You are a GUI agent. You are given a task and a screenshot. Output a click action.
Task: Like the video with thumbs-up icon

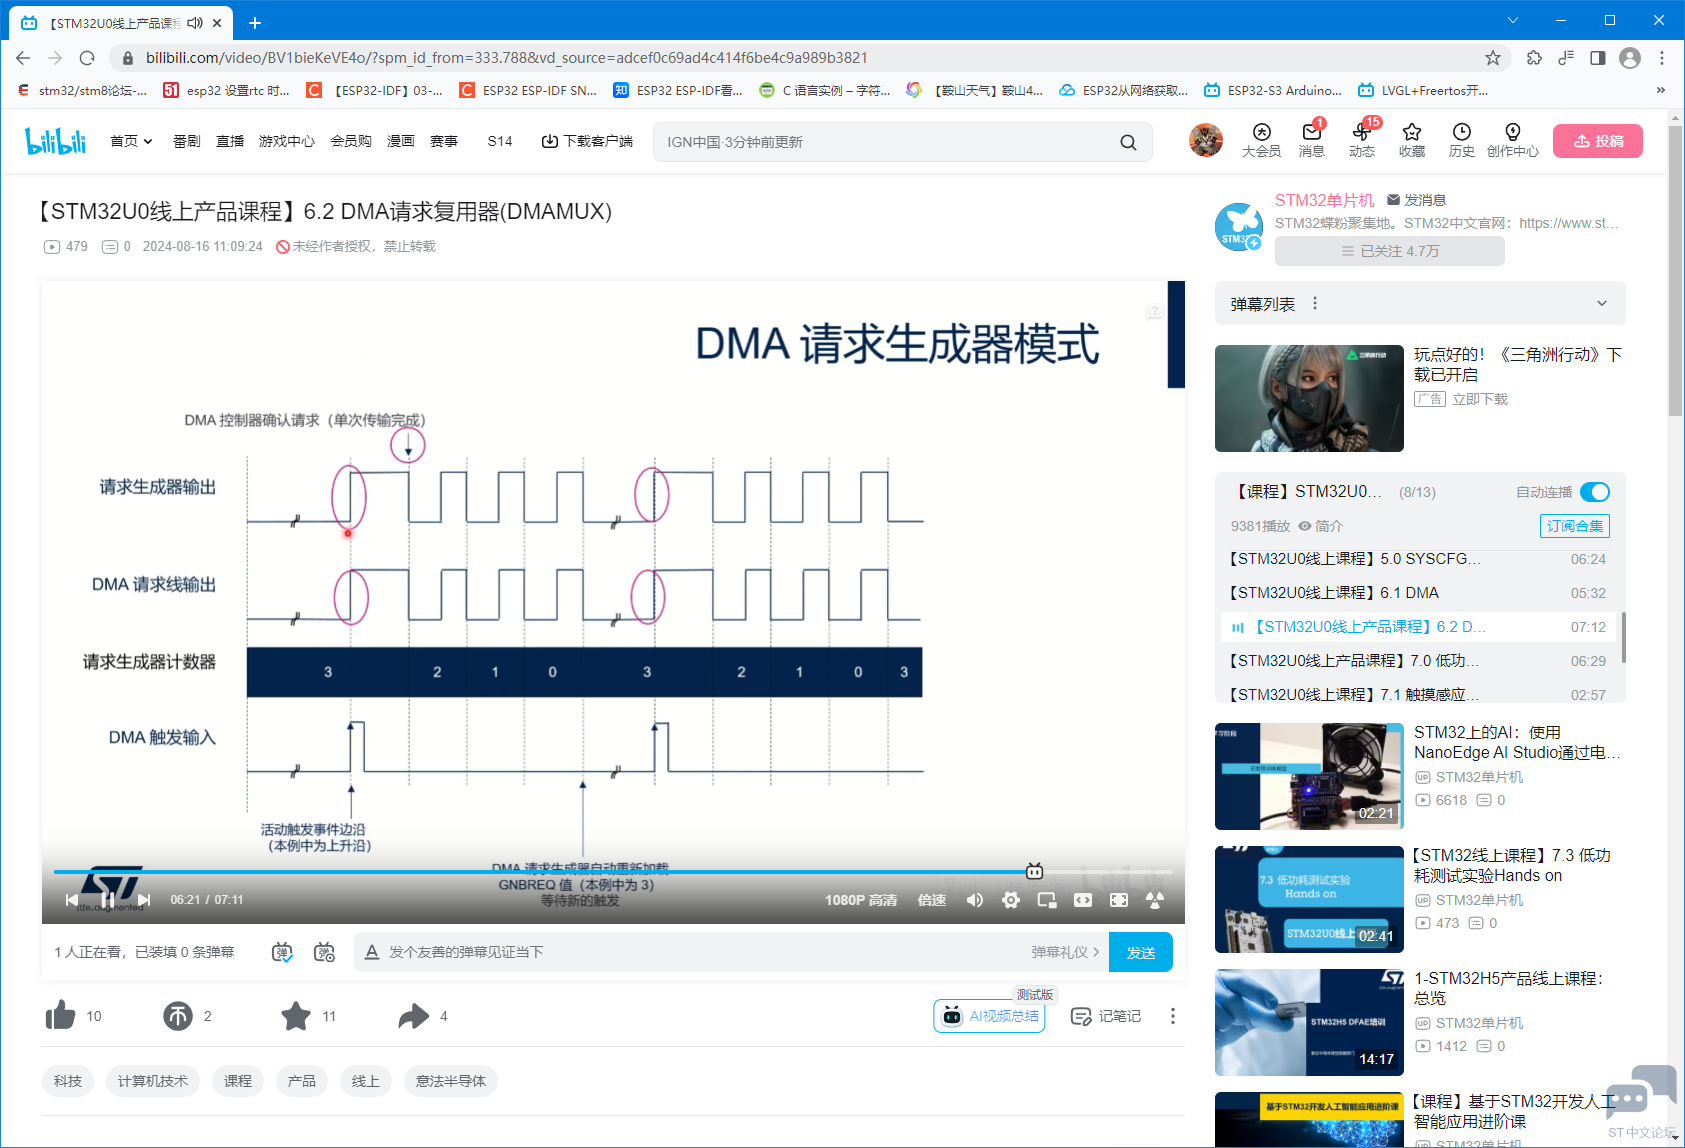[61, 1016]
